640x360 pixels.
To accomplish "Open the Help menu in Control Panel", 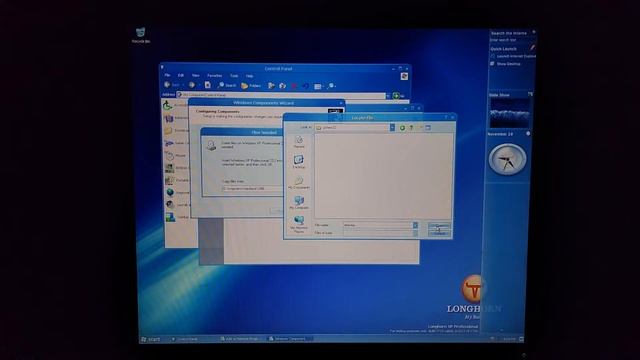I will coord(249,76).
